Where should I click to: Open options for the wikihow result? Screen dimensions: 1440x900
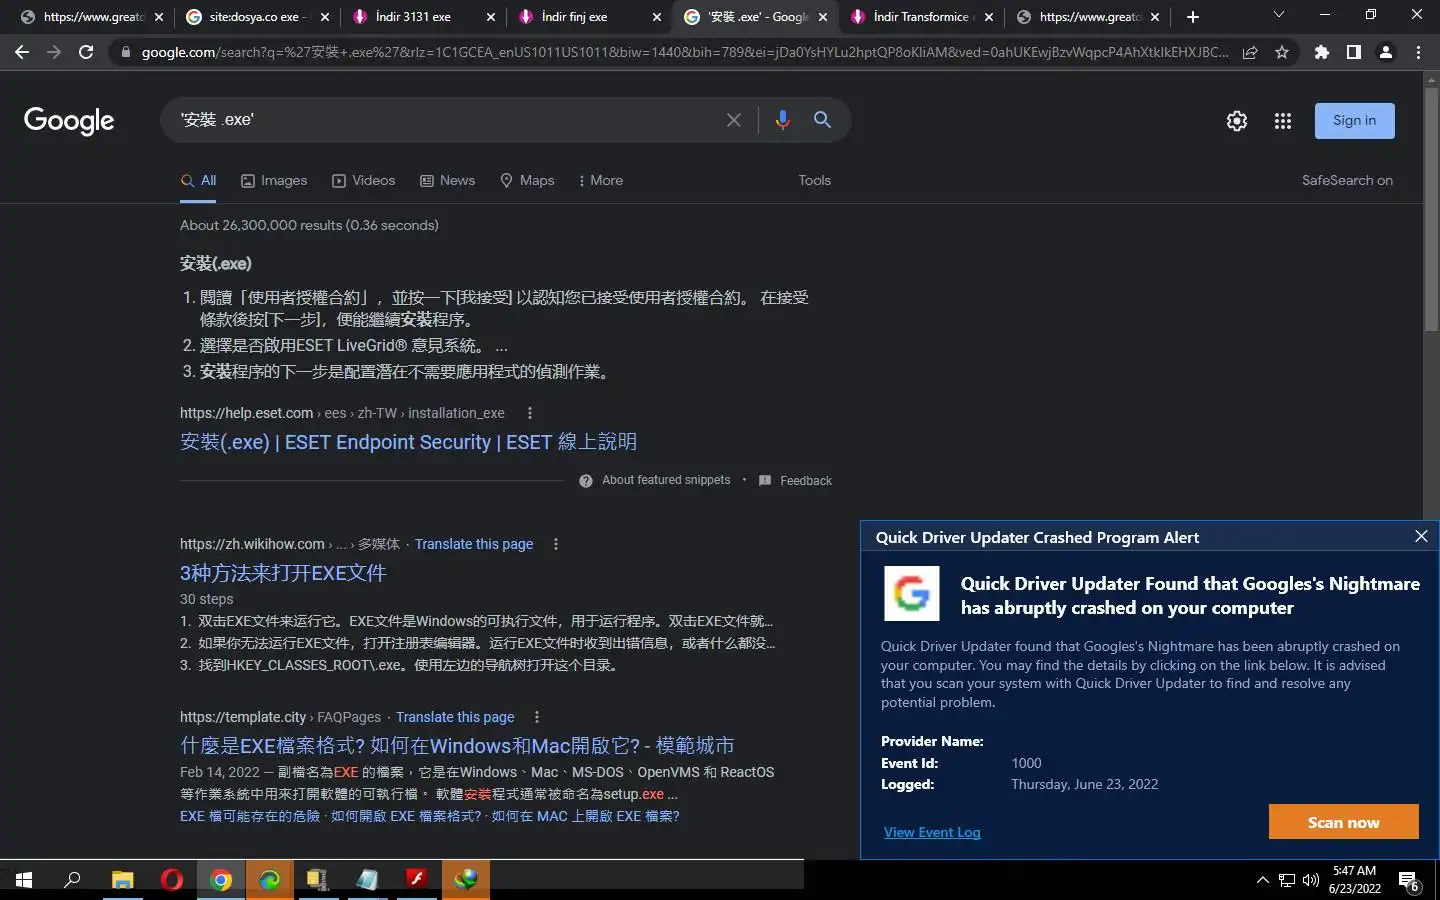coord(556,544)
